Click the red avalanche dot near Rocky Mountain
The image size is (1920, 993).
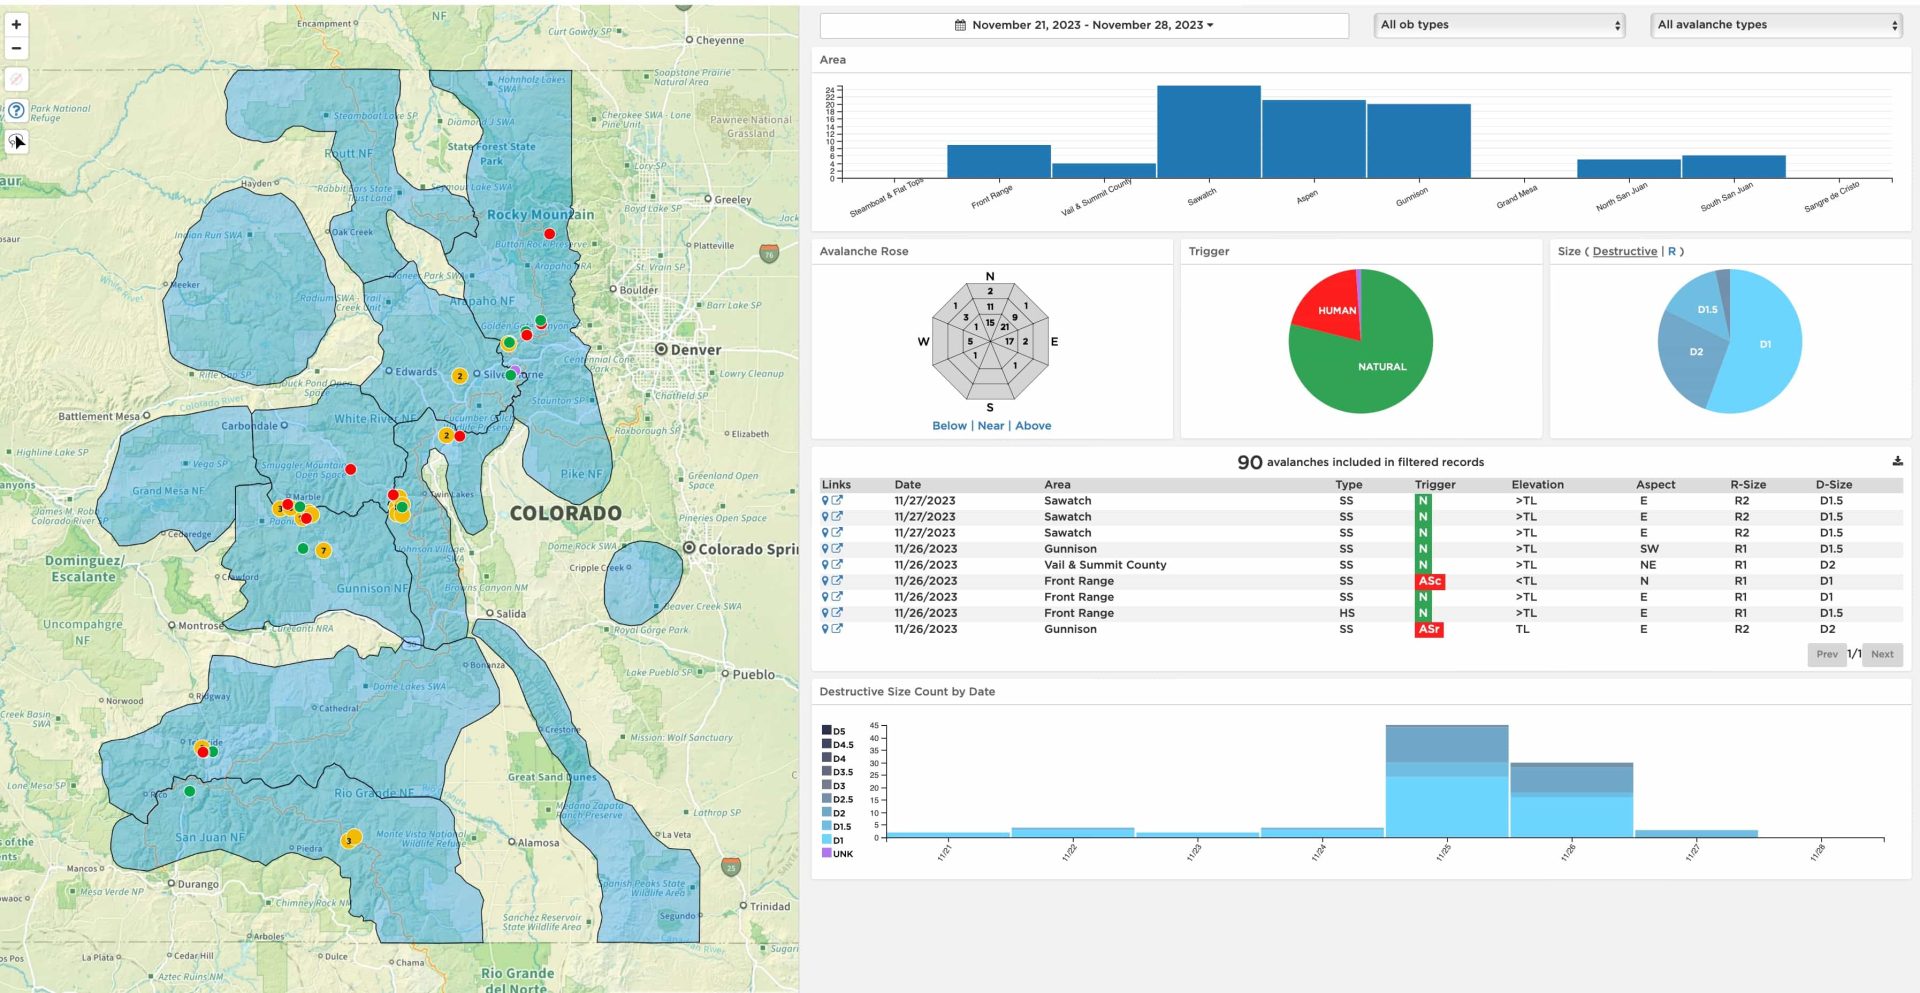(x=549, y=234)
